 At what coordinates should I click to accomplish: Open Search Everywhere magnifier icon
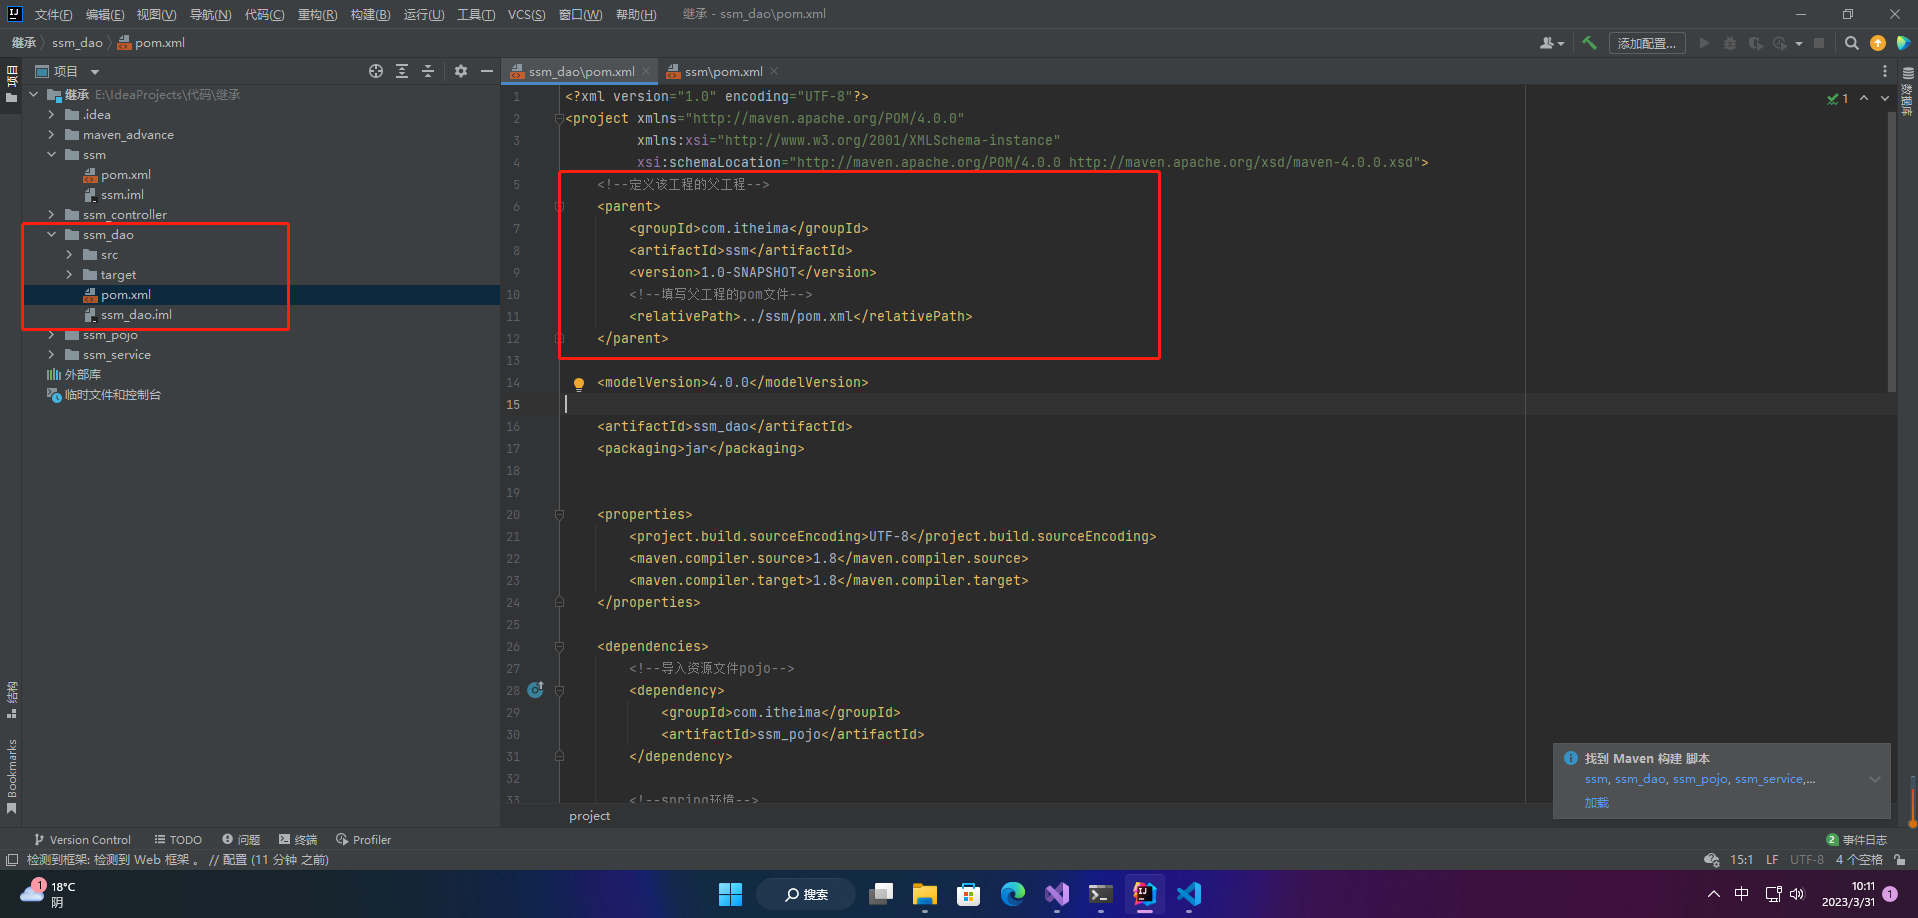tap(1851, 43)
